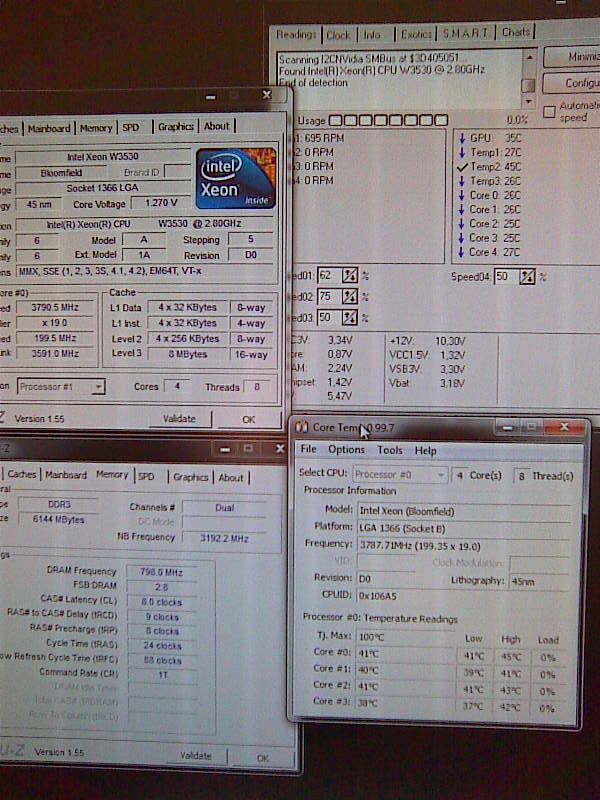The height and width of the screenshot is (800, 600).
Task: Select Graphics tab in lower CPU-Z window
Action: click(x=190, y=477)
